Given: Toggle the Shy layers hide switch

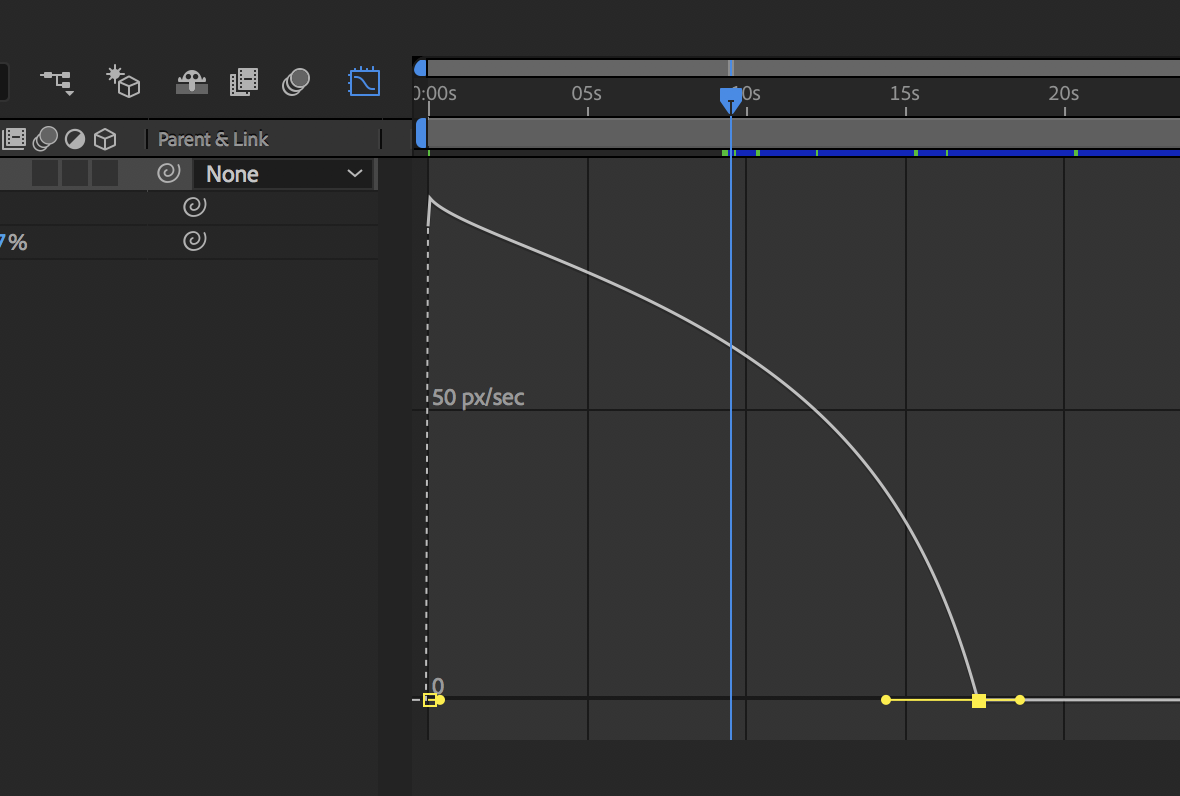Looking at the screenshot, I should click(190, 81).
